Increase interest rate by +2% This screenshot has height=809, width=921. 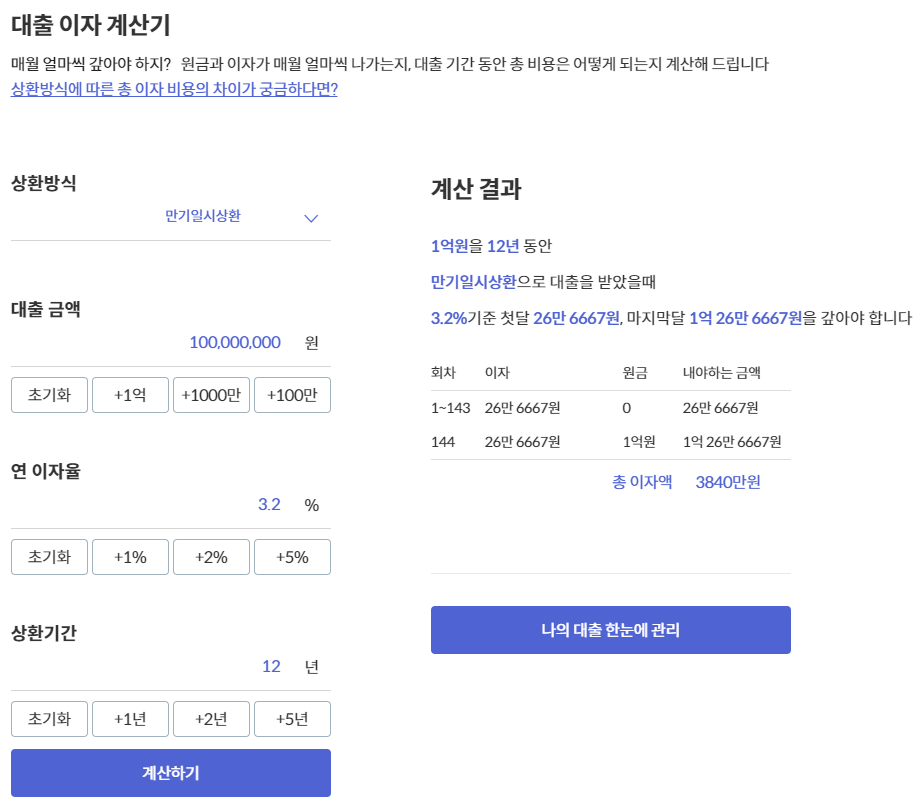pos(211,557)
